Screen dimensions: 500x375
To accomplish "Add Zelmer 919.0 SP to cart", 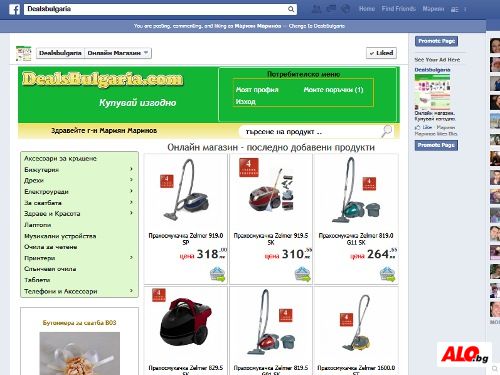I will point(217,274).
